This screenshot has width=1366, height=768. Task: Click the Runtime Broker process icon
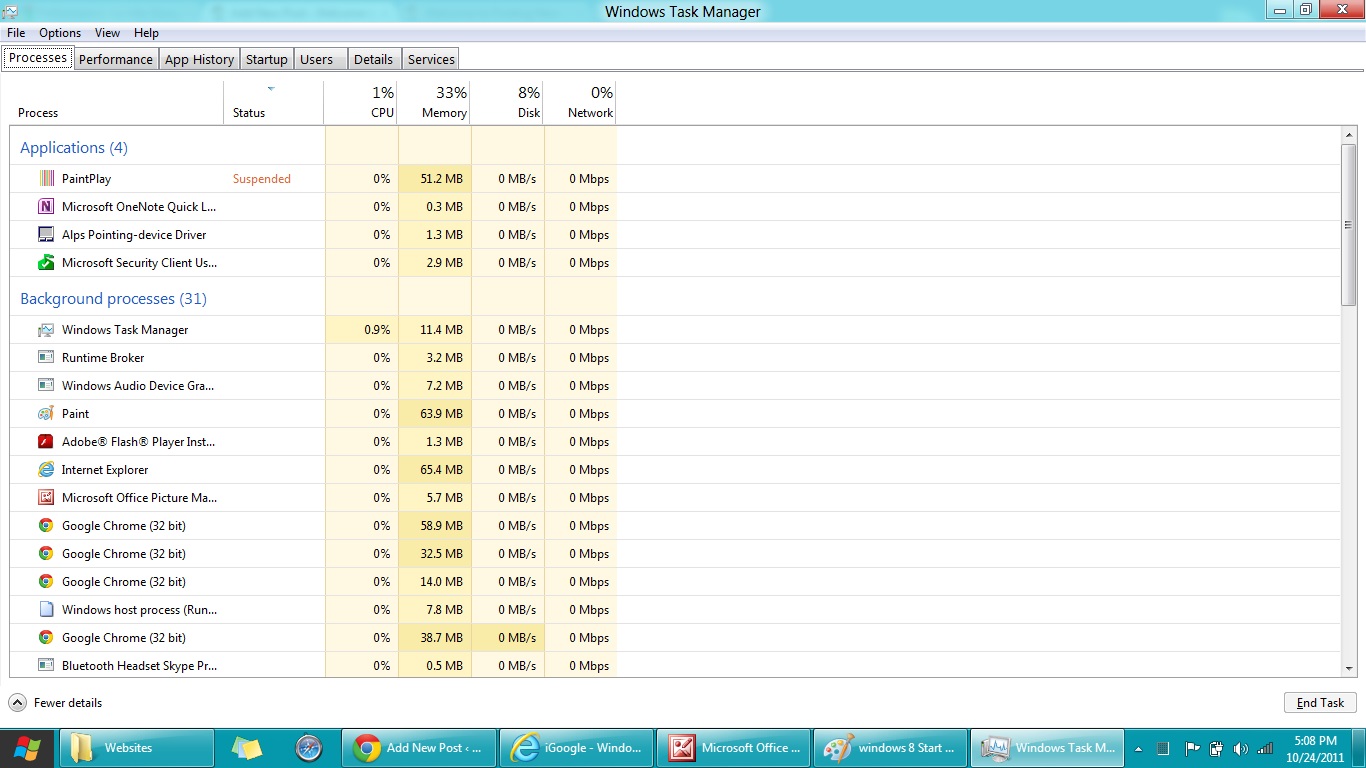46,357
